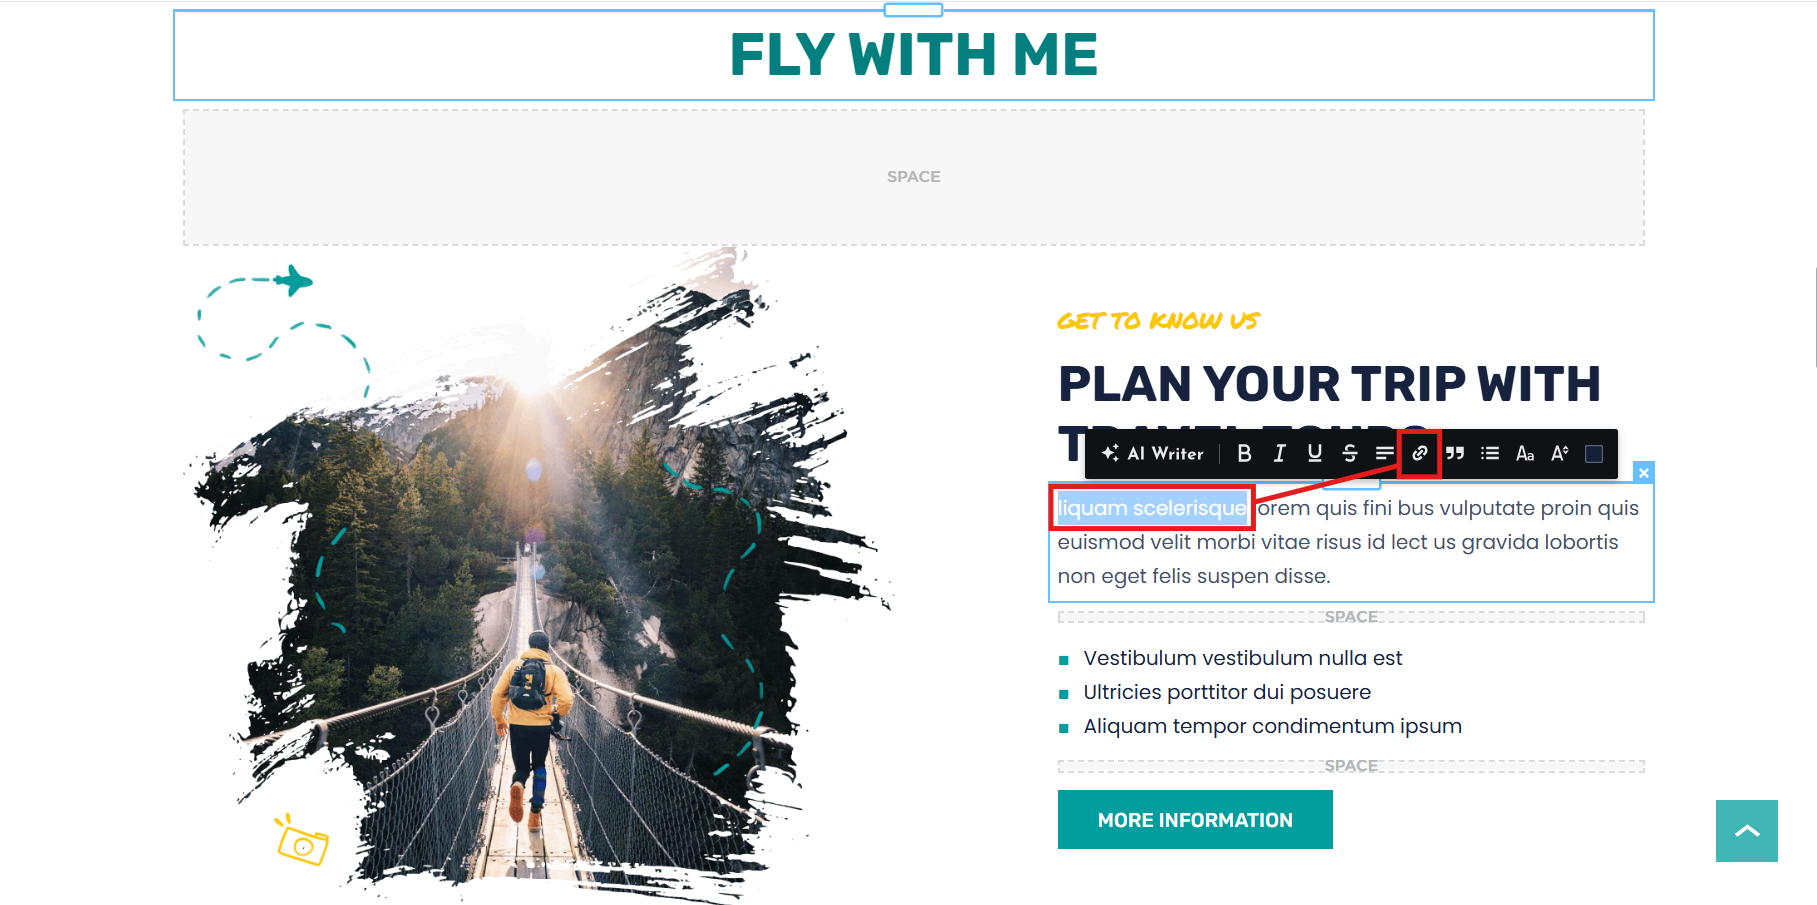
Task: Open the AI Writer tool
Action: 1153,453
